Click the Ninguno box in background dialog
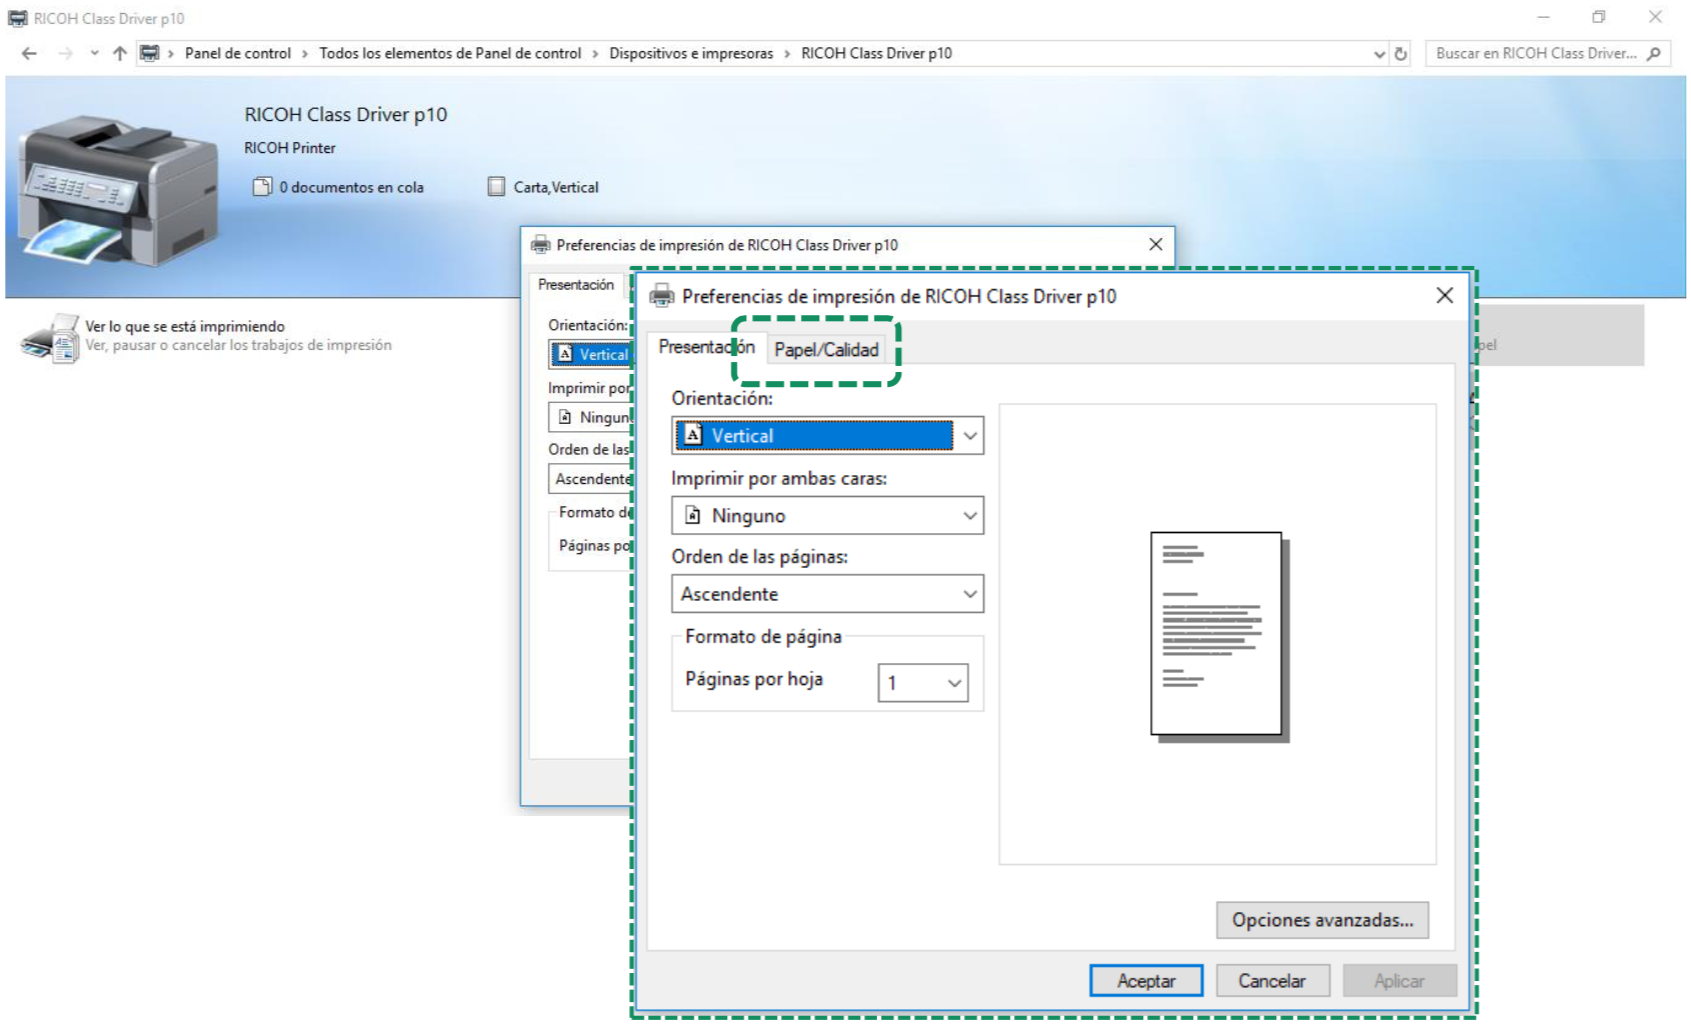Image resolution: width=1691 pixels, height=1025 pixels. (591, 417)
